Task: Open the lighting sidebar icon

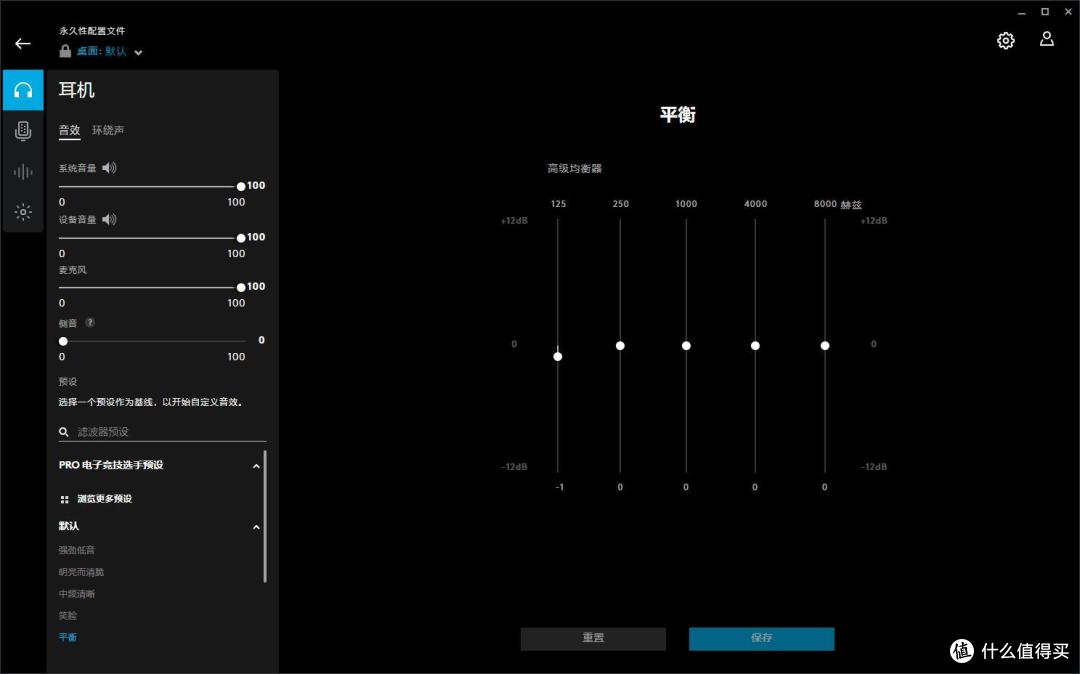Action: click(x=23, y=212)
